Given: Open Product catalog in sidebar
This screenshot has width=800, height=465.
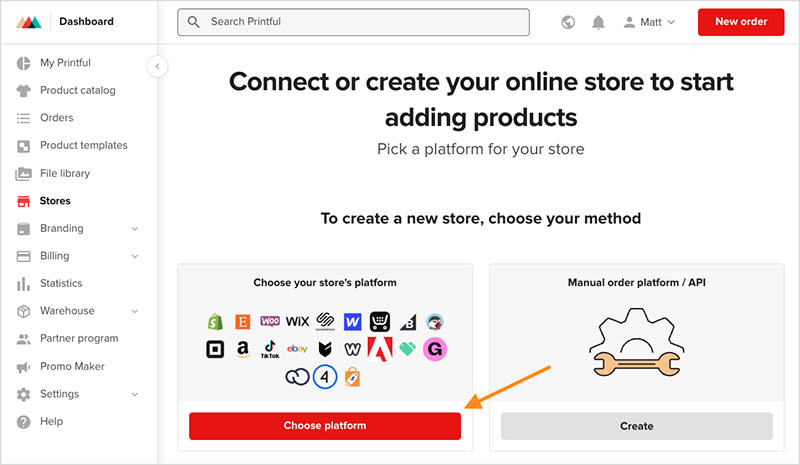Looking at the screenshot, I should tap(78, 90).
